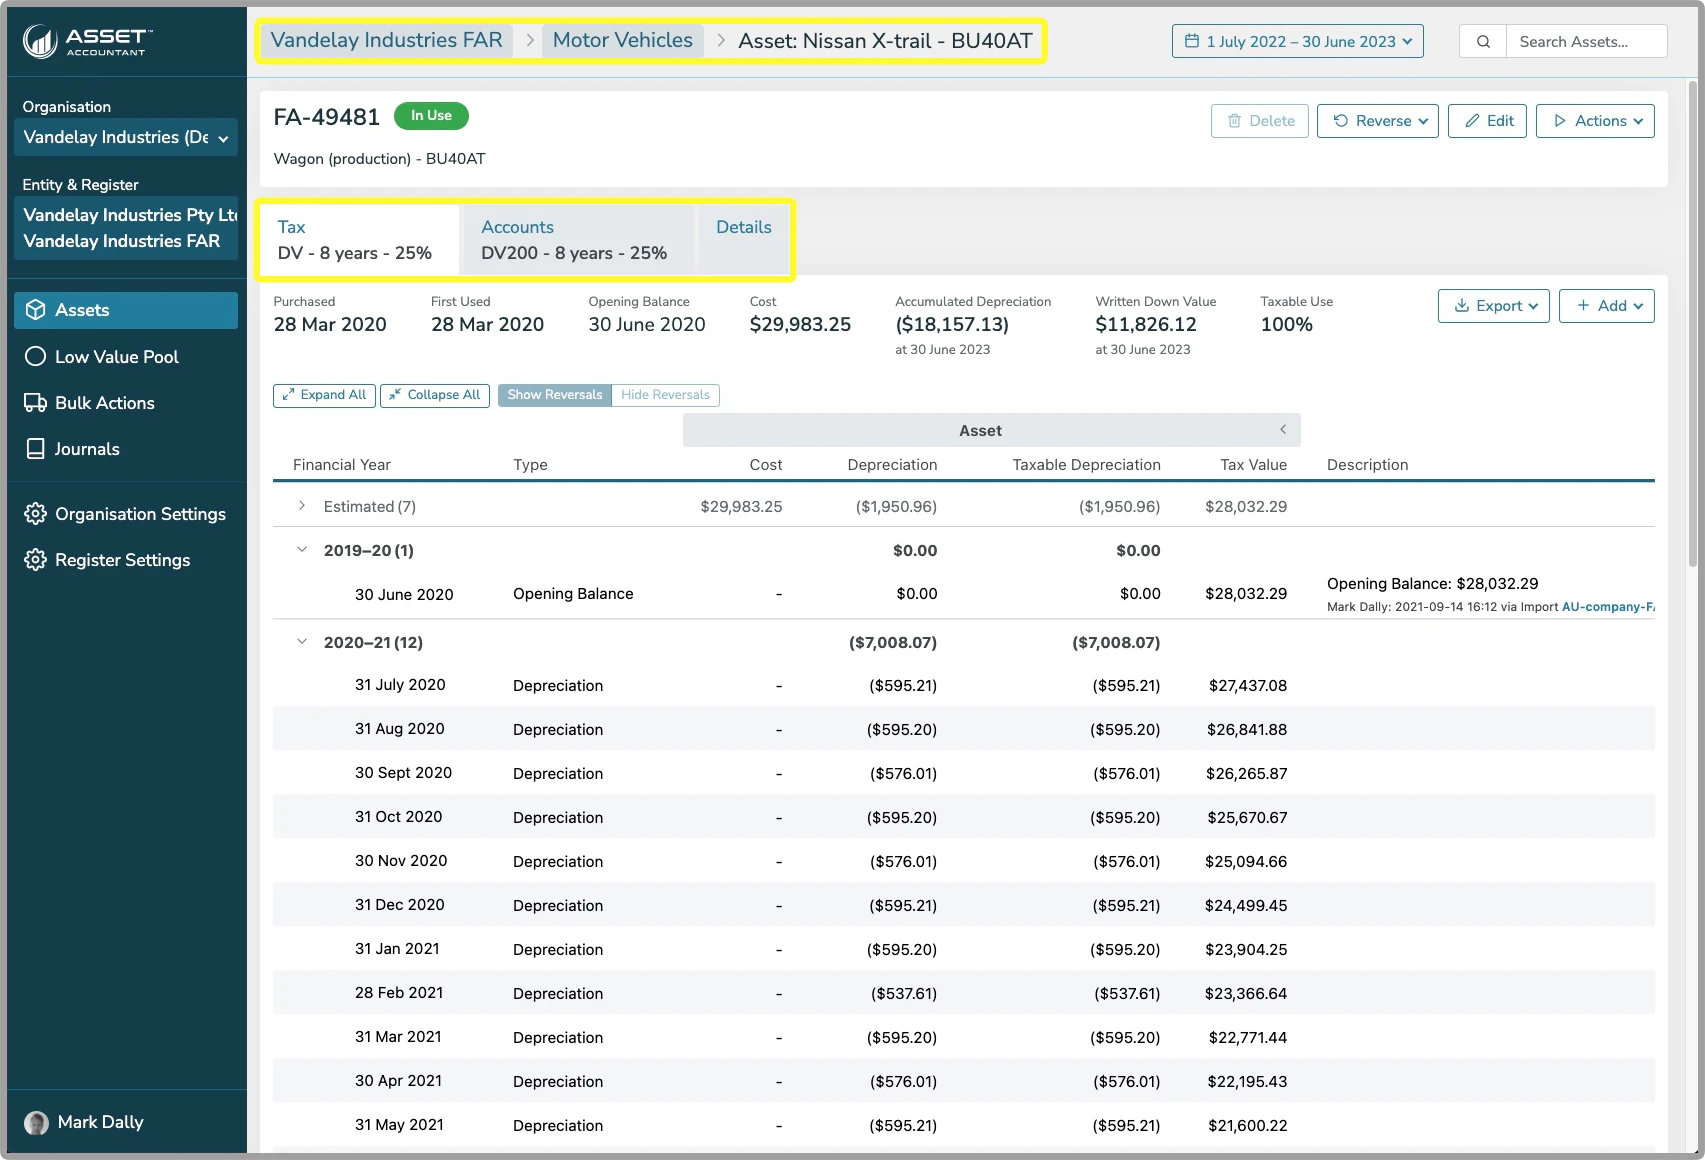This screenshot has width=1705, height=1160.
Task: Open the date range selector
Action: (x=1297, y=41)
